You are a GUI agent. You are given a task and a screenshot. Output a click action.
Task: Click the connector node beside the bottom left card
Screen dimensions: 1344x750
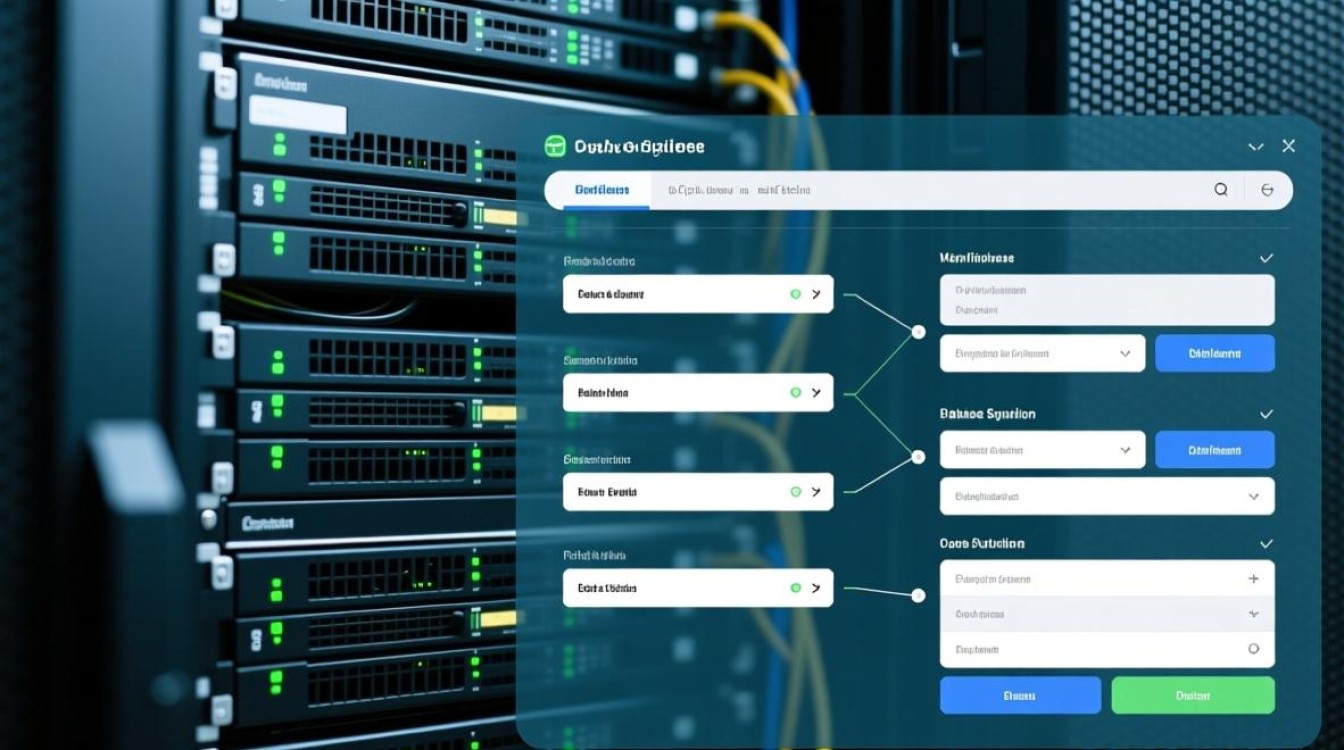[918, 596]
